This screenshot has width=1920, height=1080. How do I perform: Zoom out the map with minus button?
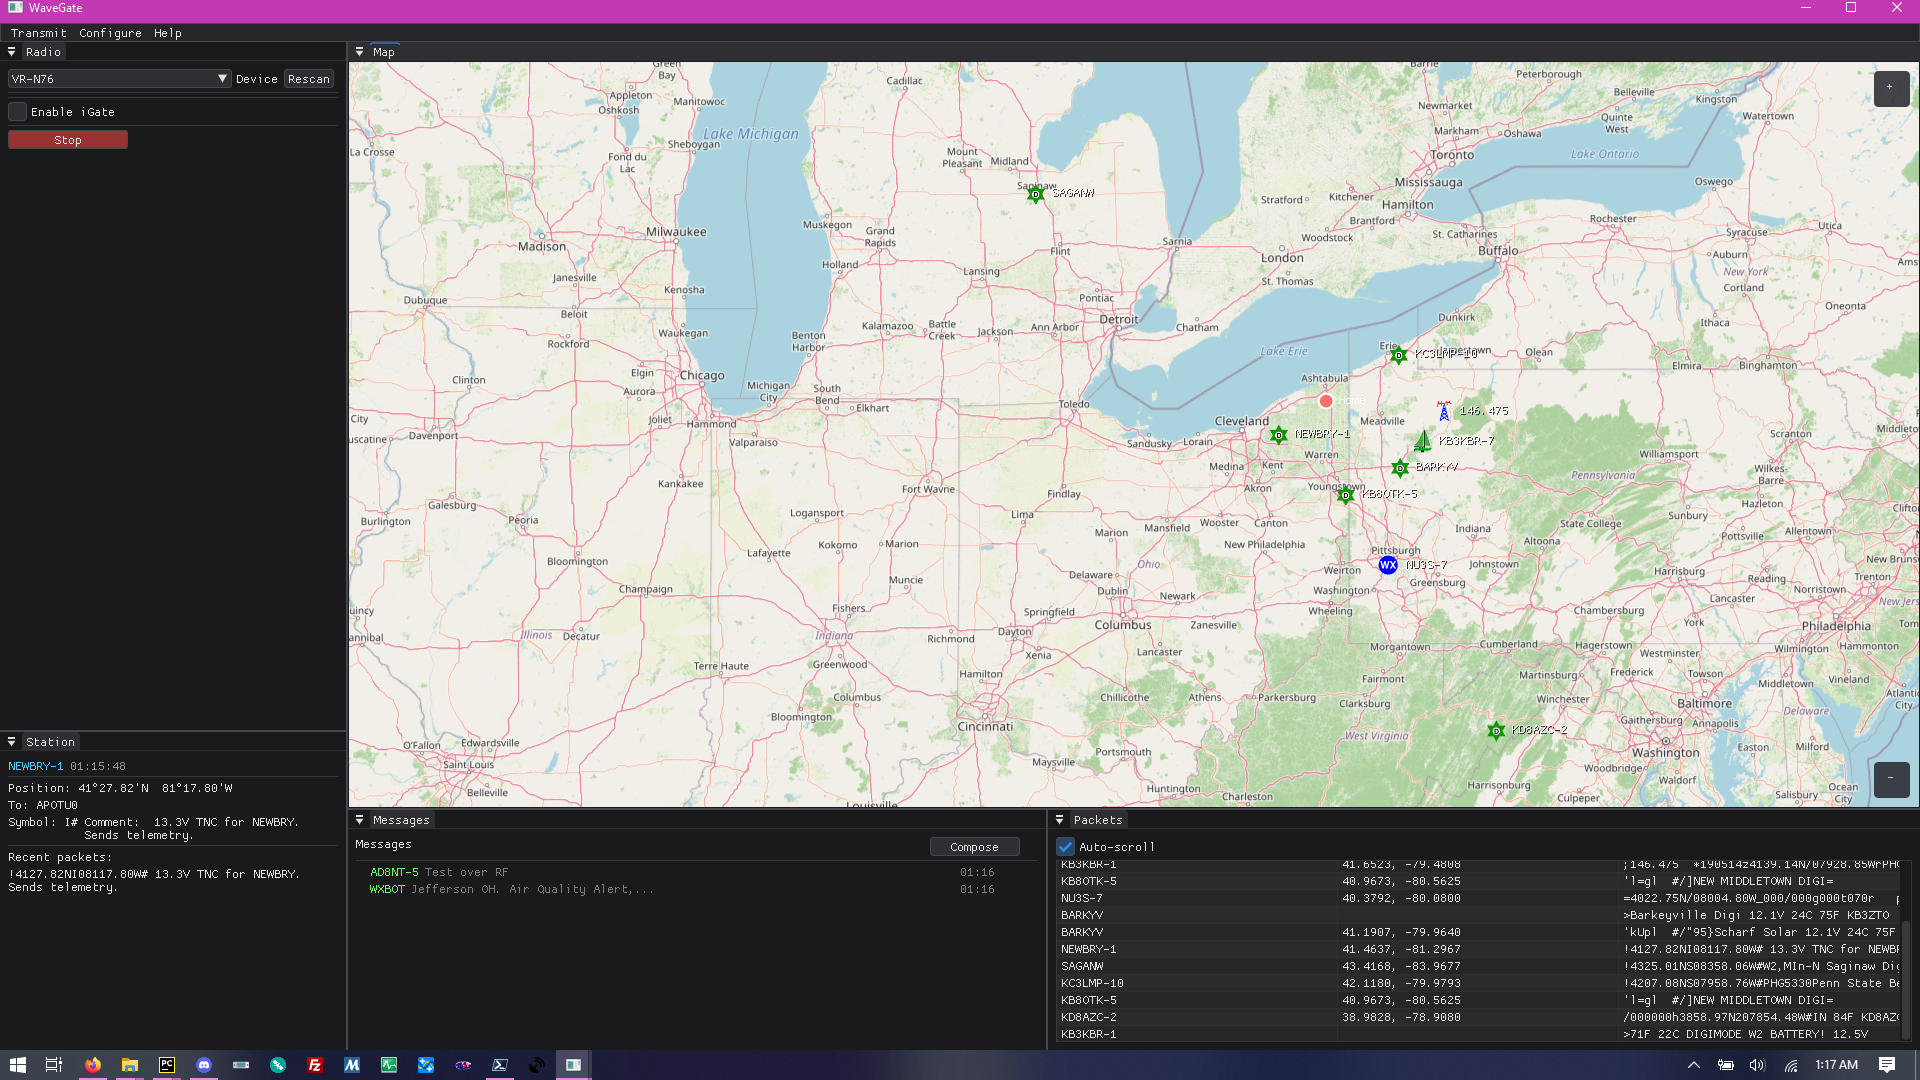(1891, 779)
